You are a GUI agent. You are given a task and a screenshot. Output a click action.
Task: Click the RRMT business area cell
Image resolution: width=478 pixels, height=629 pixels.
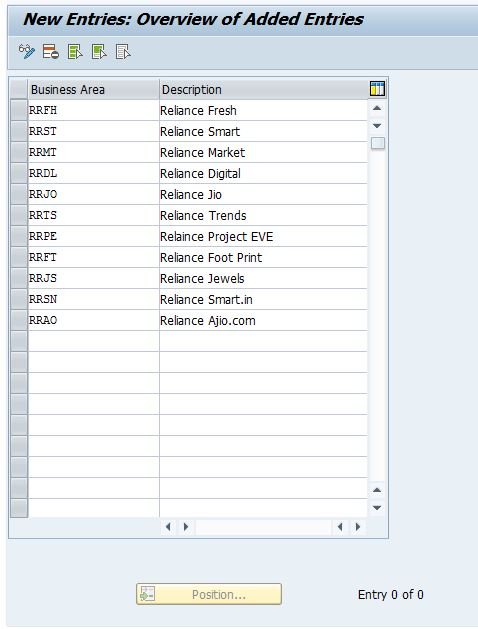point(93,152)
